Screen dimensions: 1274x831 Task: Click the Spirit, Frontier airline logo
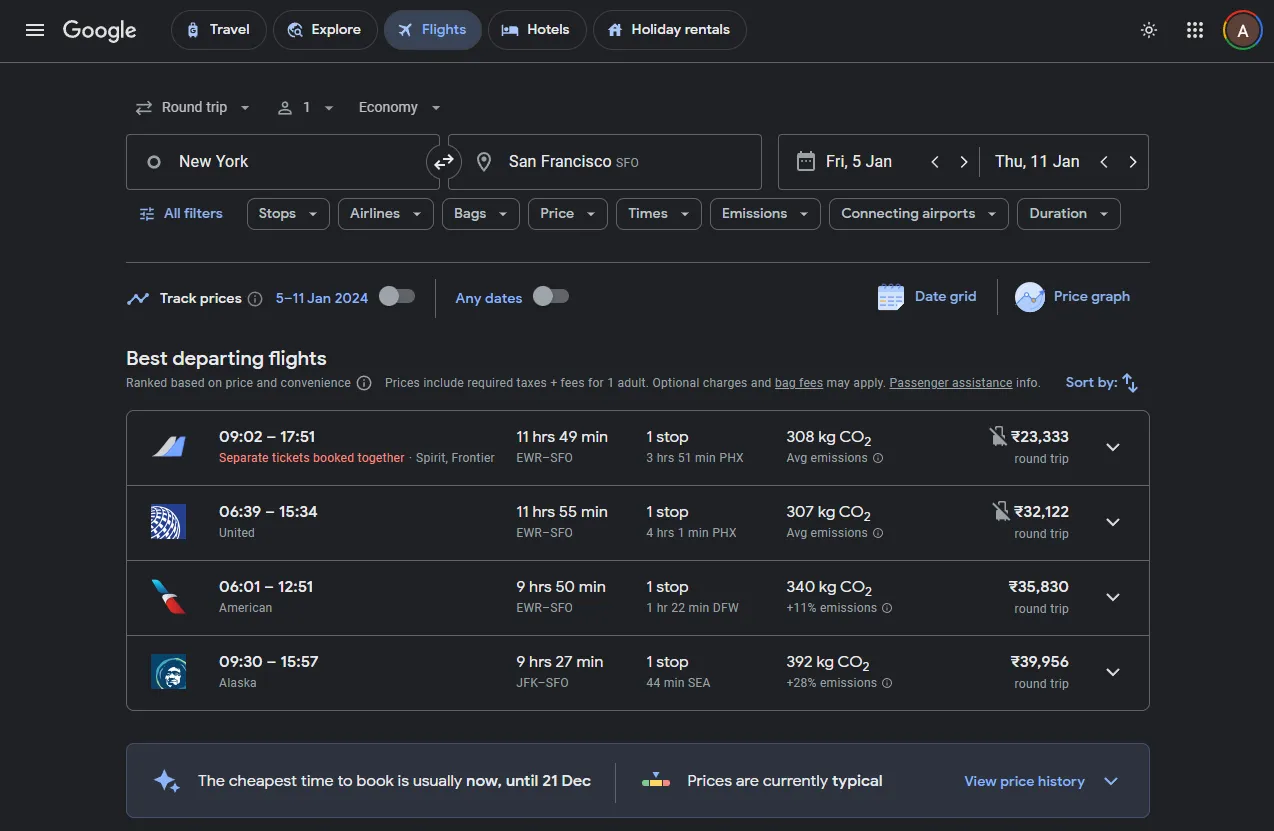[168, 447]
